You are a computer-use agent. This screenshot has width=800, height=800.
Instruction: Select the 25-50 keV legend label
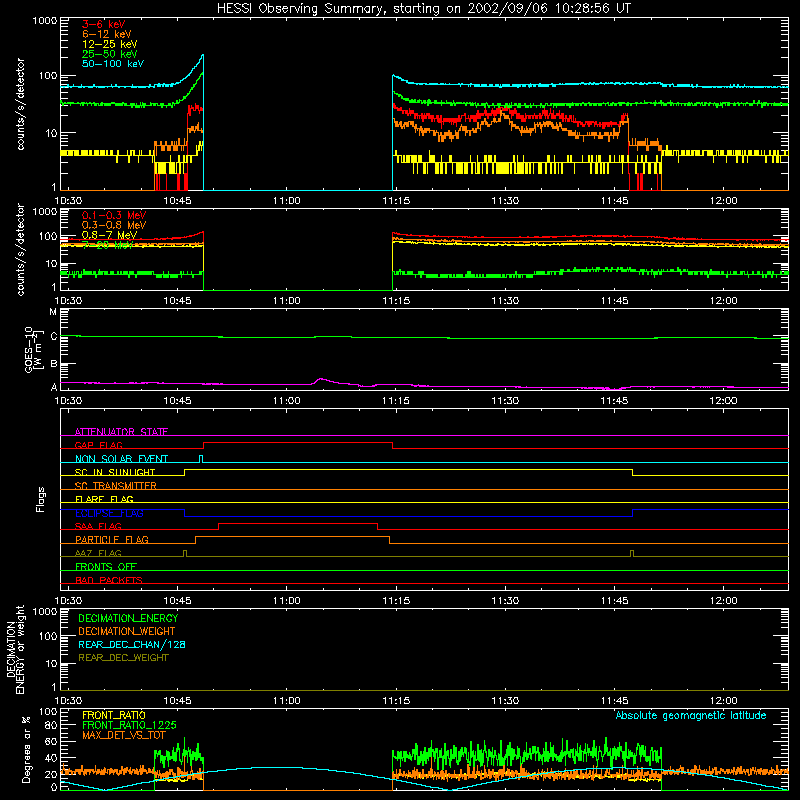pos(109,54)
